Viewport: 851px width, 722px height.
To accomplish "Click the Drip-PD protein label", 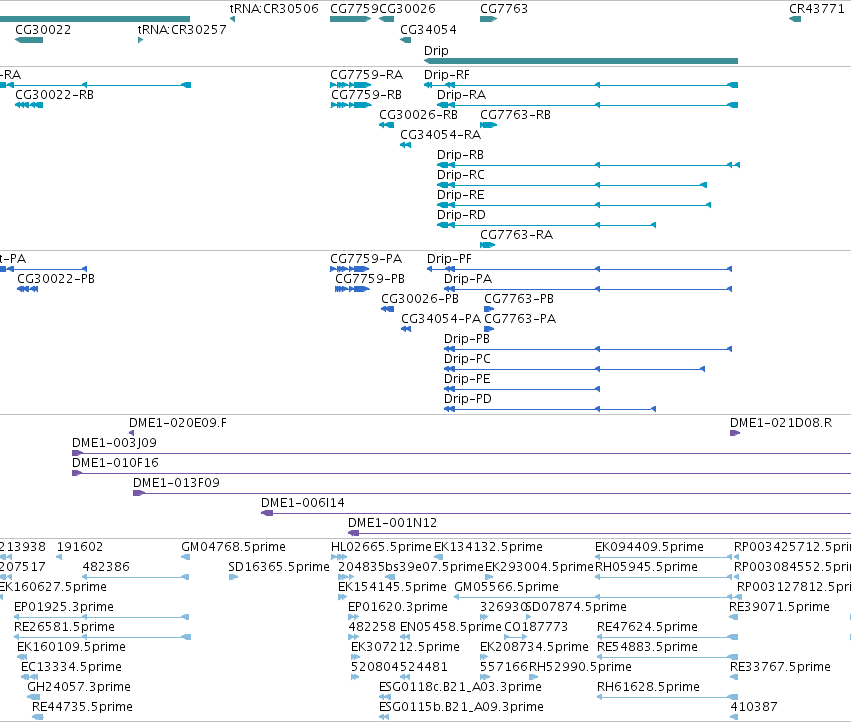I will click(468, 399).
